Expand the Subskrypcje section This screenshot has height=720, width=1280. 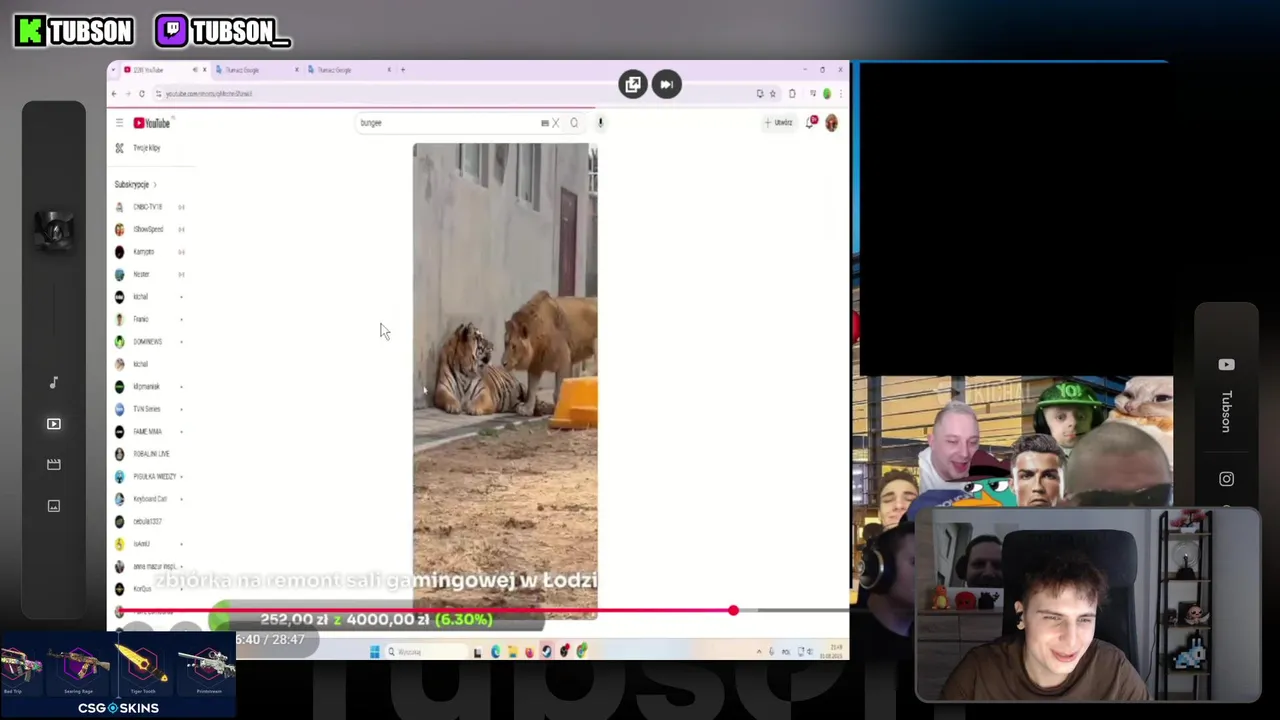coord(136,185)
